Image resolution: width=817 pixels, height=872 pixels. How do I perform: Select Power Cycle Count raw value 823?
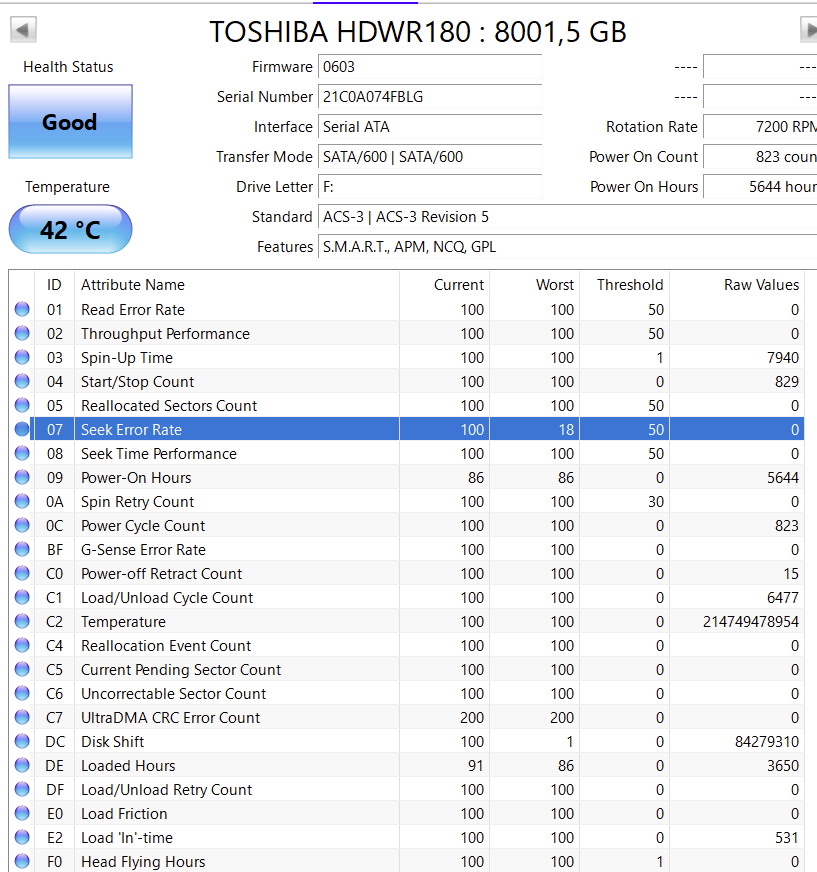pos(787,526)
